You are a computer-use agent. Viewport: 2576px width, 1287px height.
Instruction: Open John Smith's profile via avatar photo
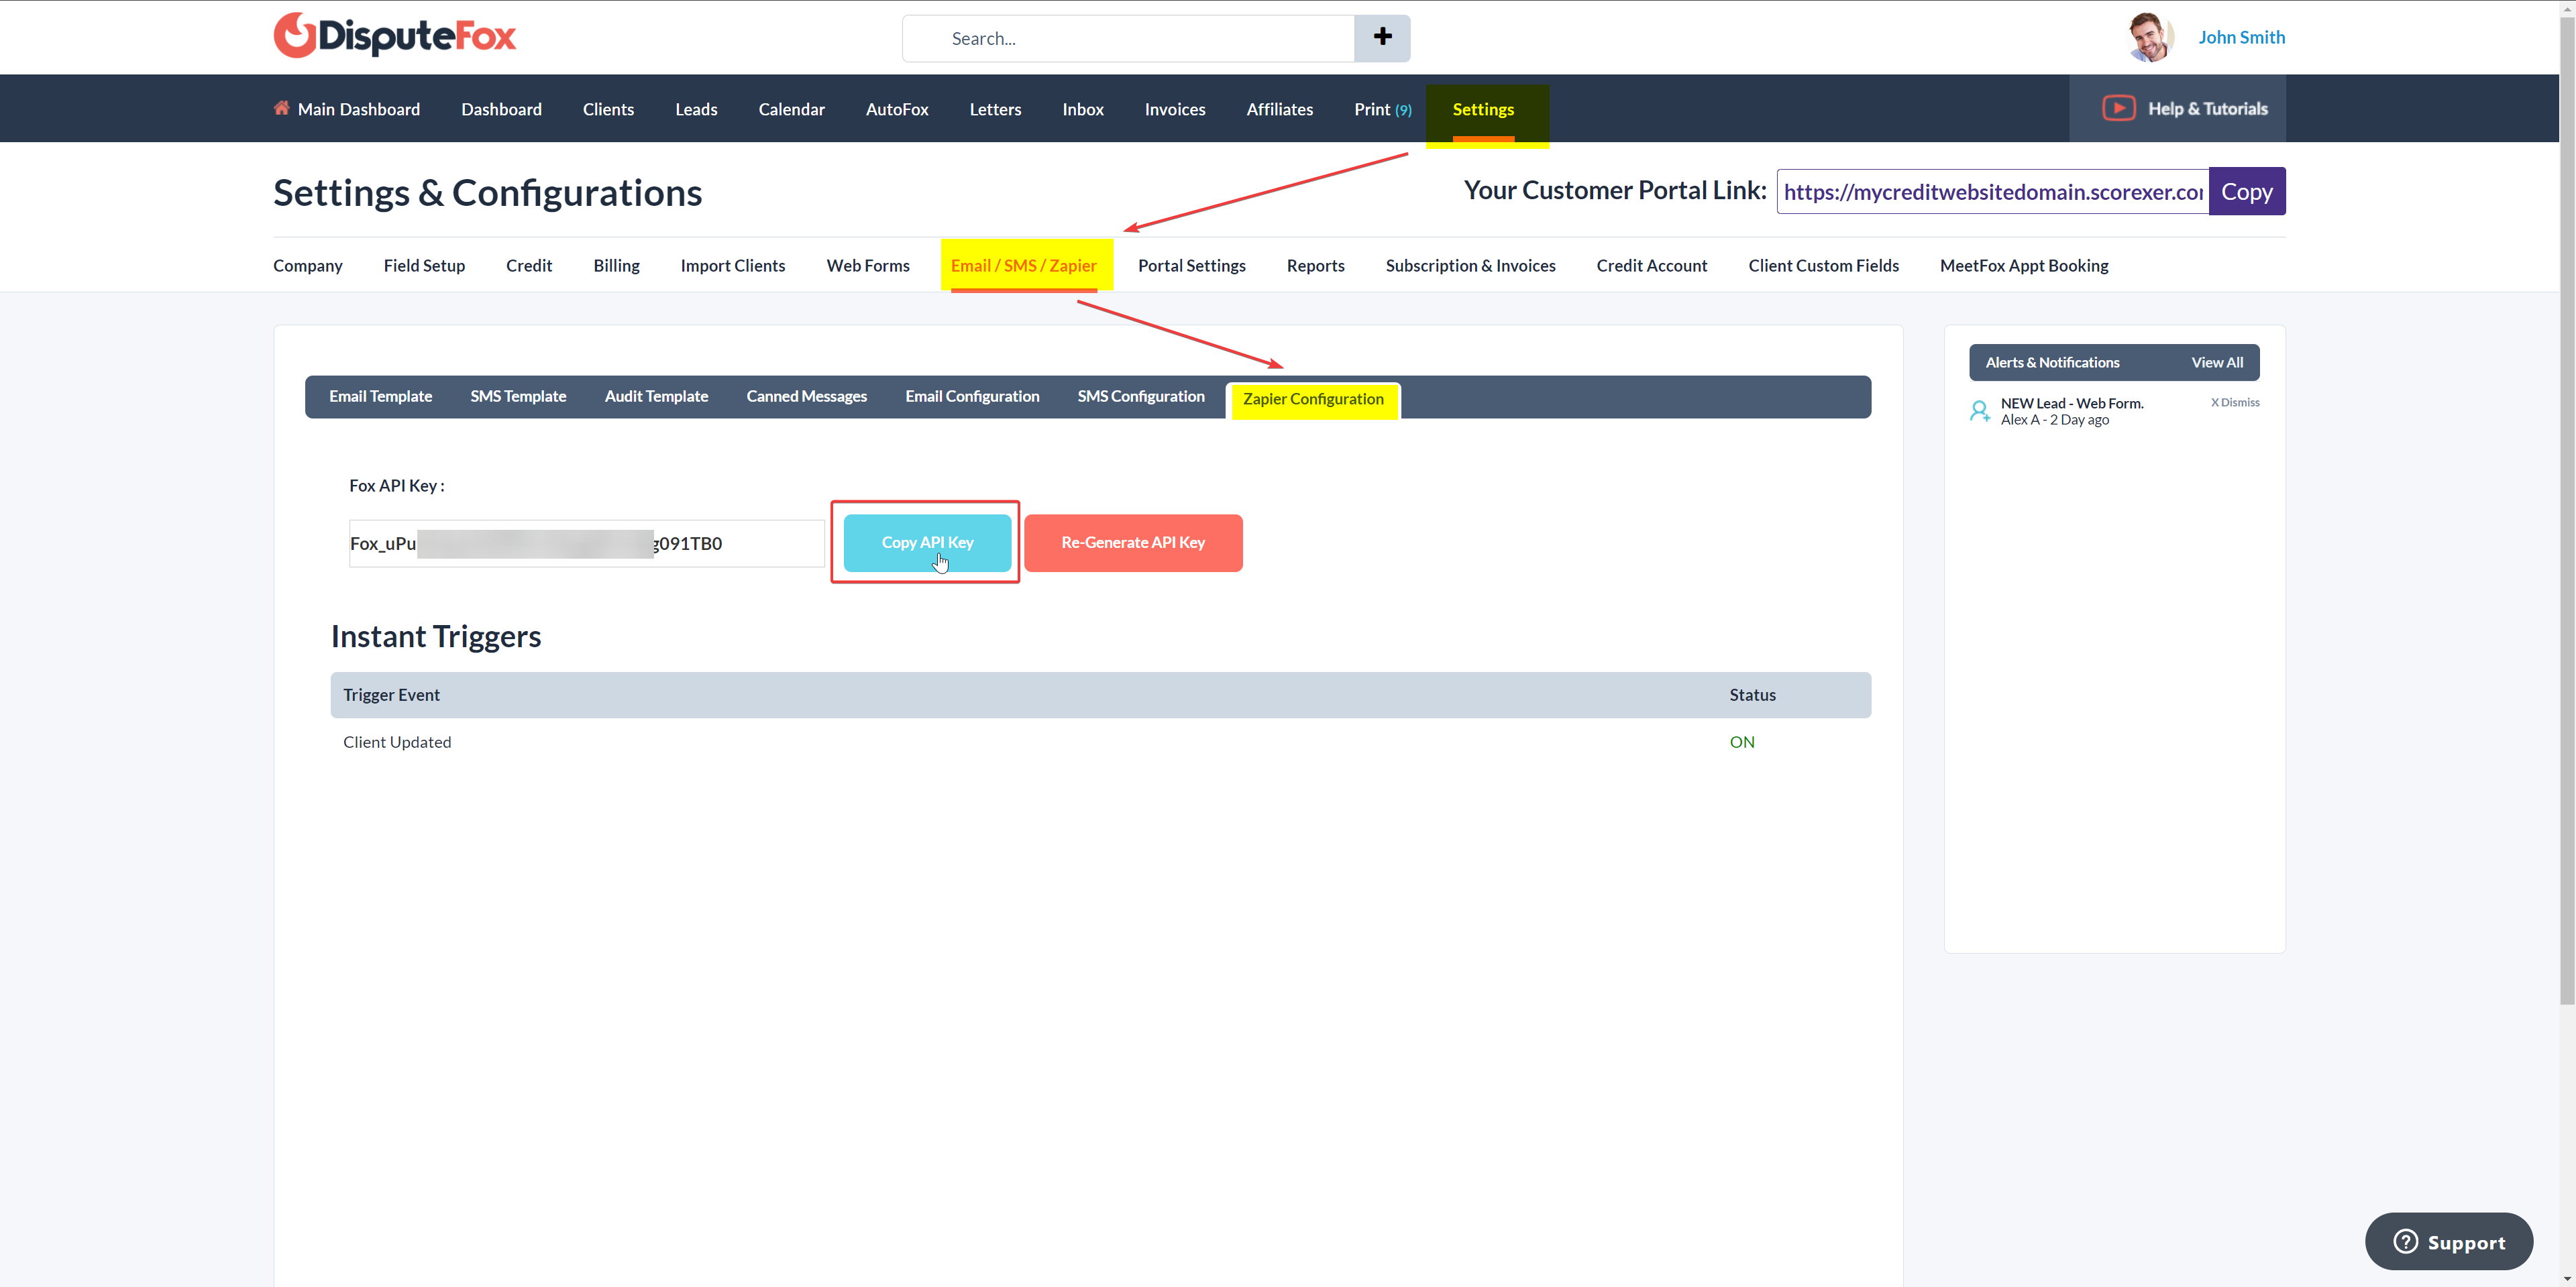coord(2150,36)
